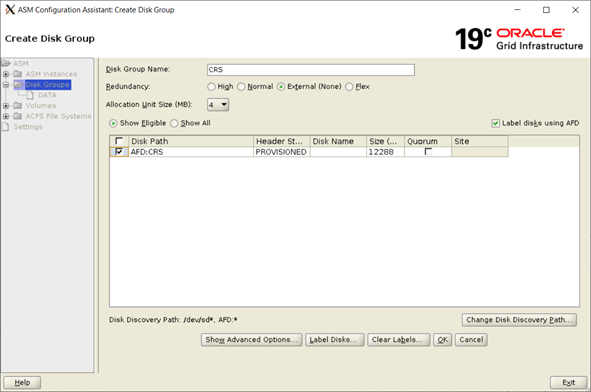Click Show Advanced Options button

(251, 340)
